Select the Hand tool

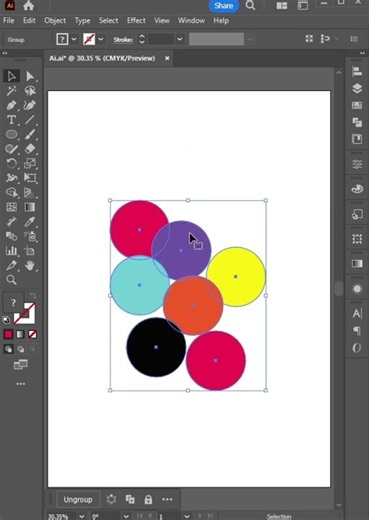click(30, 265)
